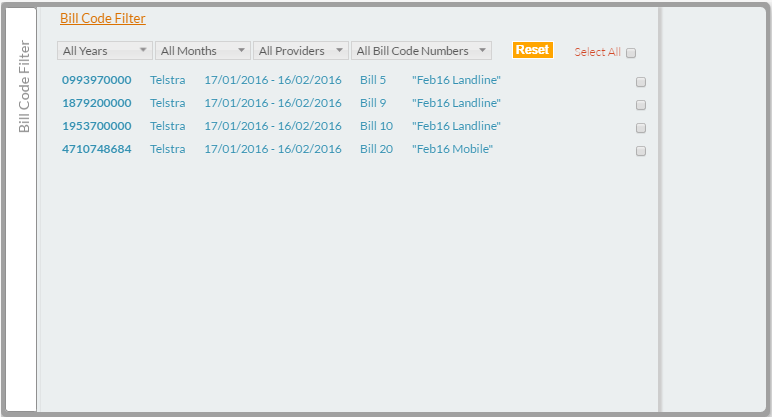This screenshot has height=417, width=772.
Task: Click "Feb16 Landline" in the Bill 10 row
Action: [456, 126]
